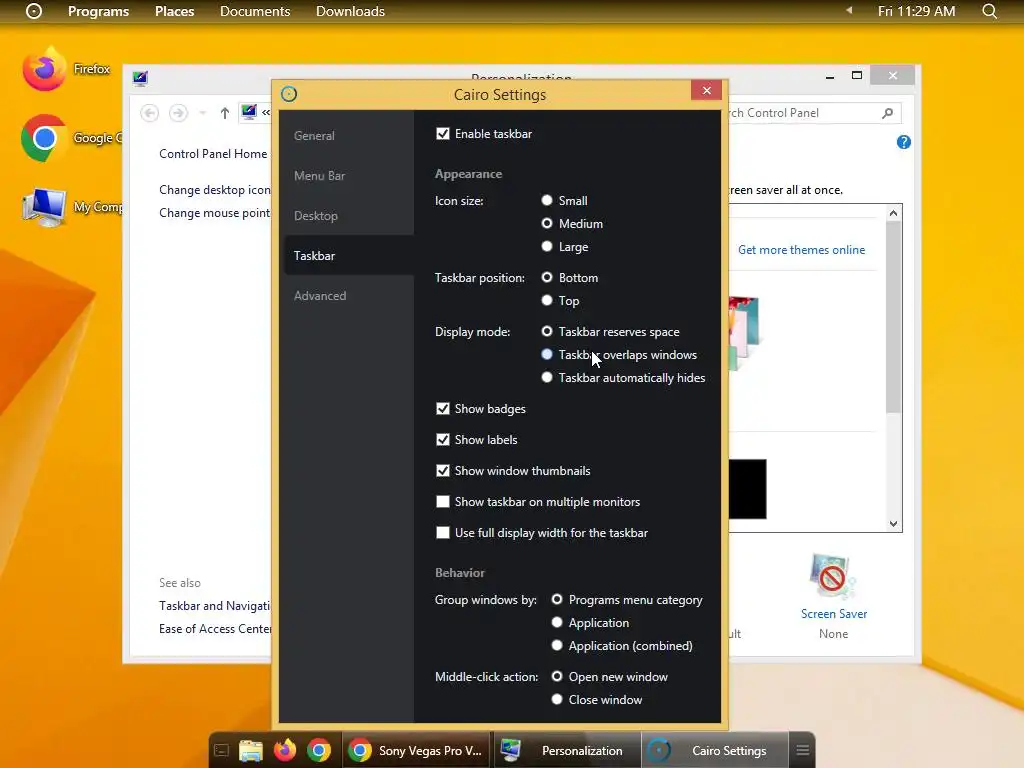
Task: Group windows by Application (combined)
Action: pos(557,645)
